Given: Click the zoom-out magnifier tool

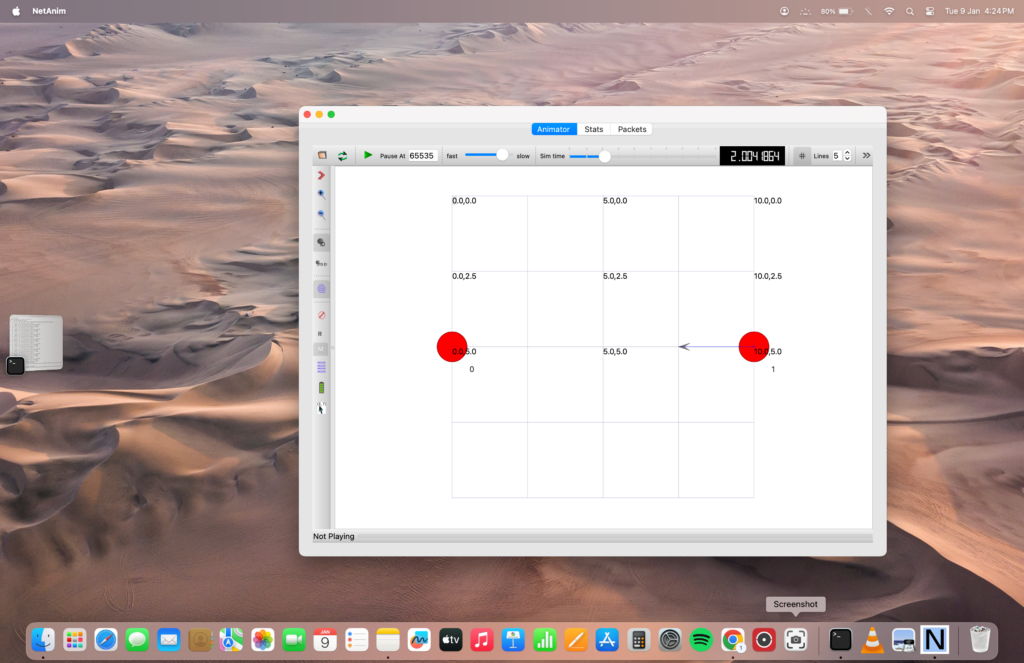Looking at the screenshot, I should click(x=321, y=215).
